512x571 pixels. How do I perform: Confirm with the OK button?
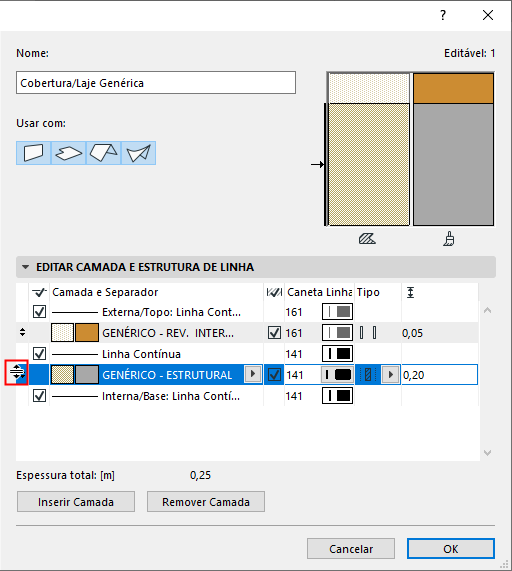click(x=450, y=549)
